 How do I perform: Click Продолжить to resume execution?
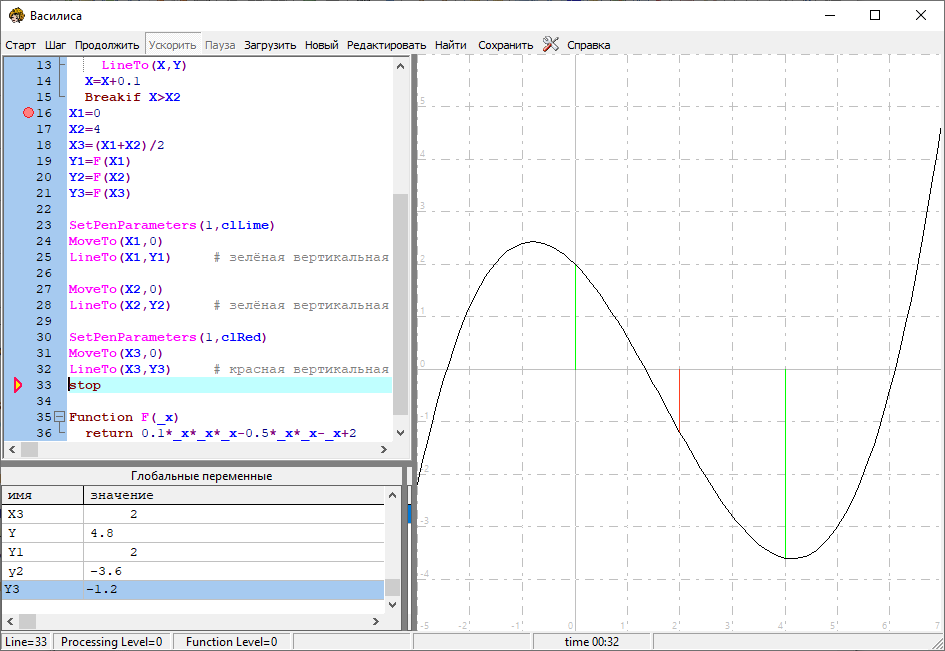pos(107,45)
